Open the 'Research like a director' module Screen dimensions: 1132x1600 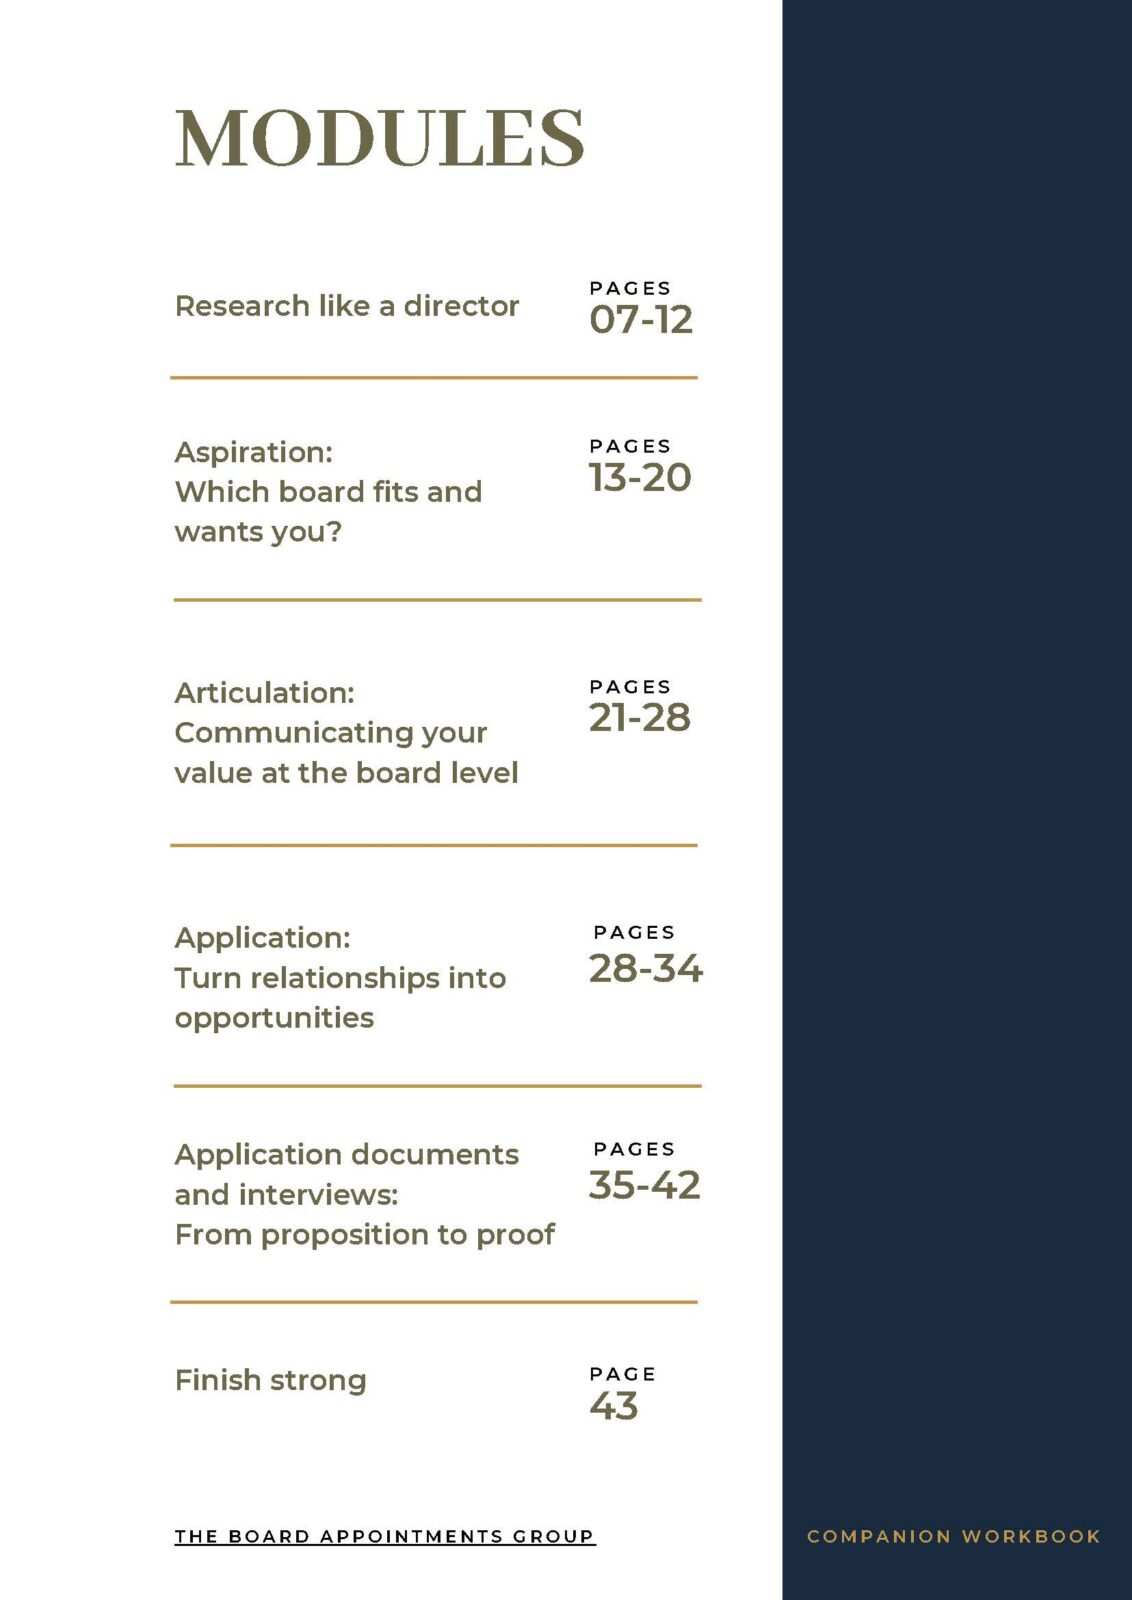pos(347,306)
